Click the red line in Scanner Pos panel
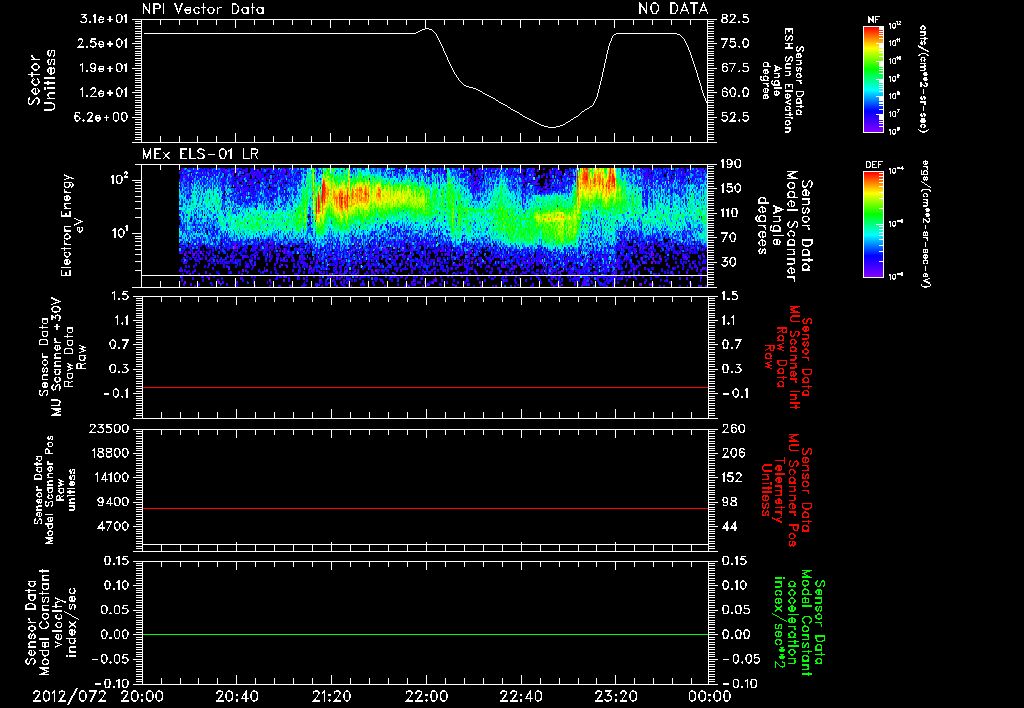Viewport: 1024px width, 708px height. coord(425,509)
